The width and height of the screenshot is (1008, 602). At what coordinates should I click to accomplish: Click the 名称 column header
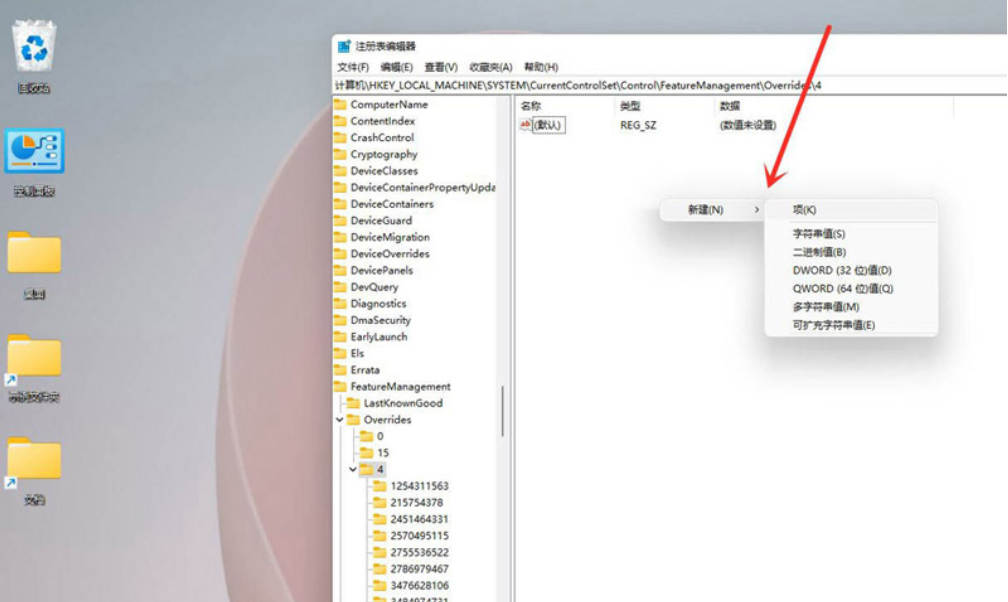[531, 106]
